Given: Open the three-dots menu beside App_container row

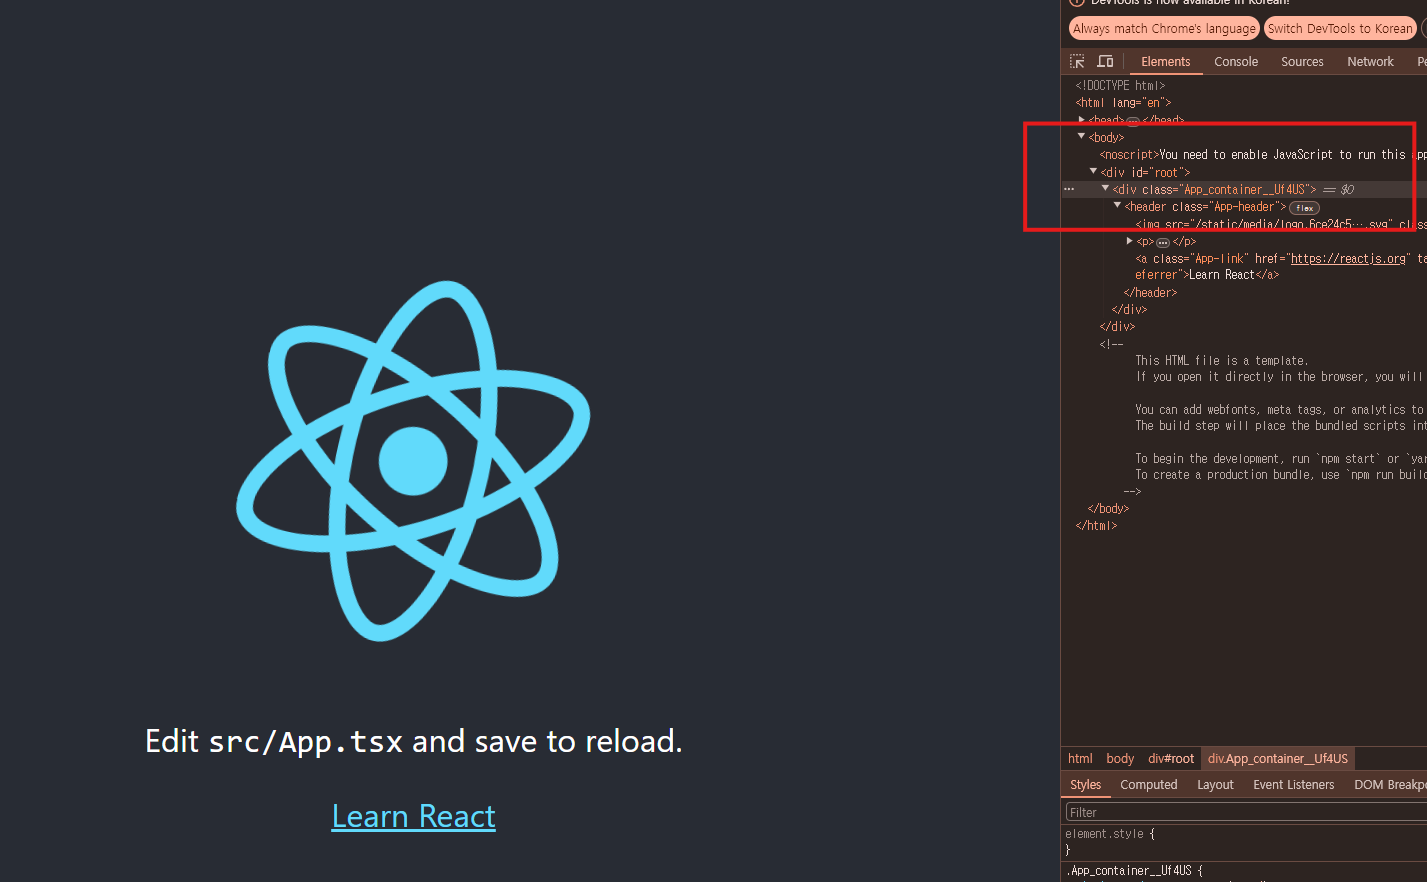Looking at the screenshot, I should (x=1069, y=189).
